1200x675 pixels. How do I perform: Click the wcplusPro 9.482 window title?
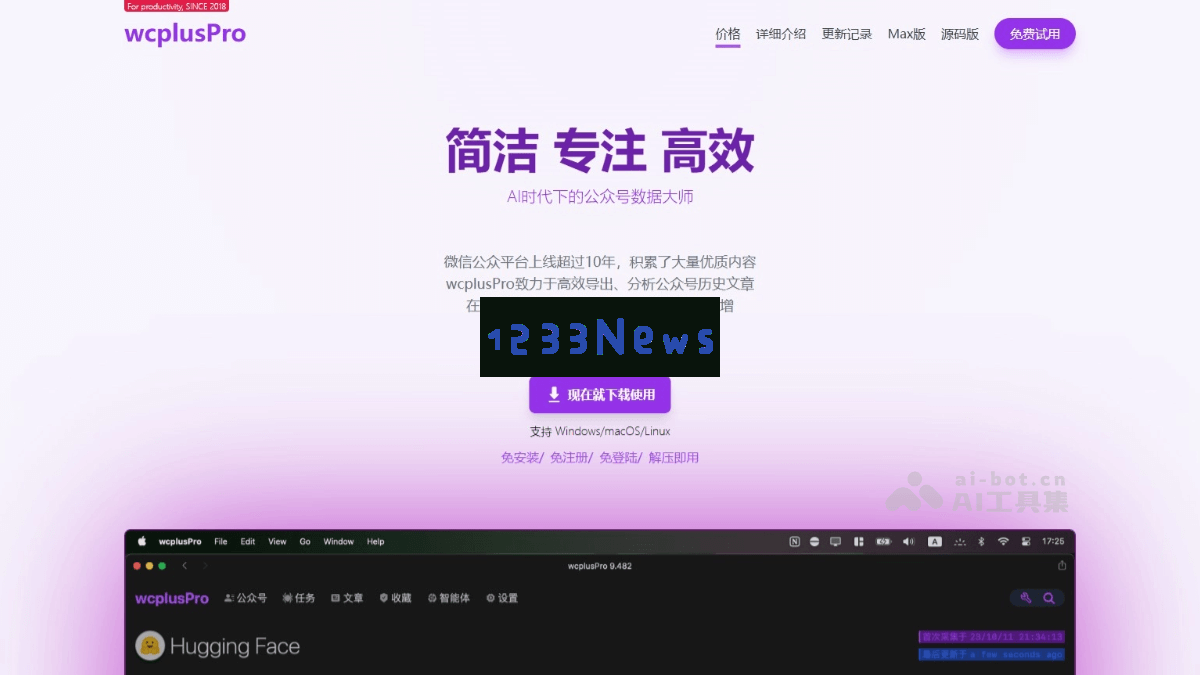coord(600,566)
